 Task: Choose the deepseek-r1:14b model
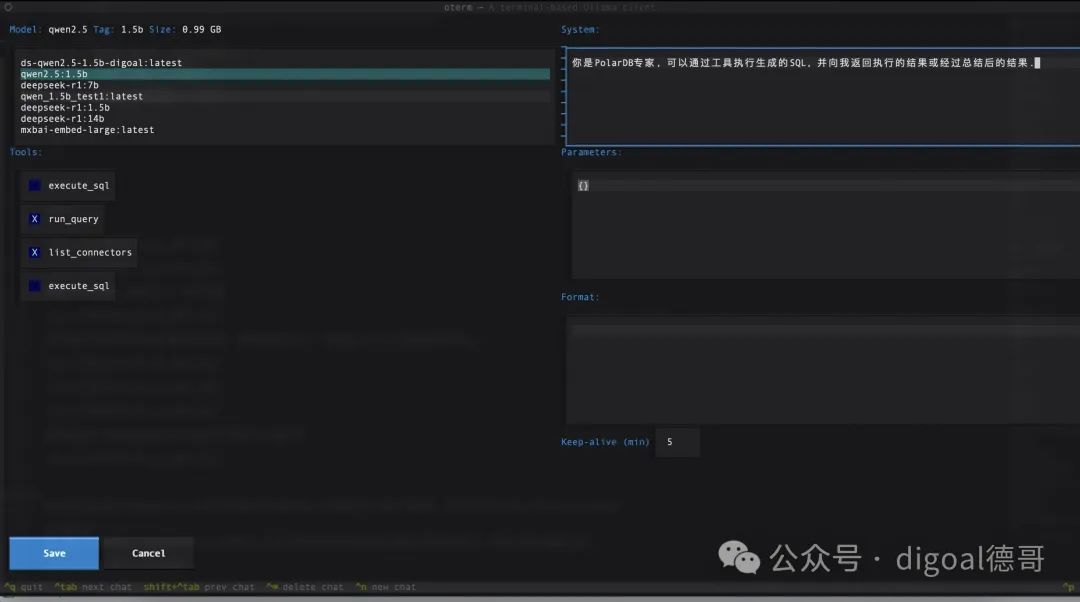pos(62,119)
